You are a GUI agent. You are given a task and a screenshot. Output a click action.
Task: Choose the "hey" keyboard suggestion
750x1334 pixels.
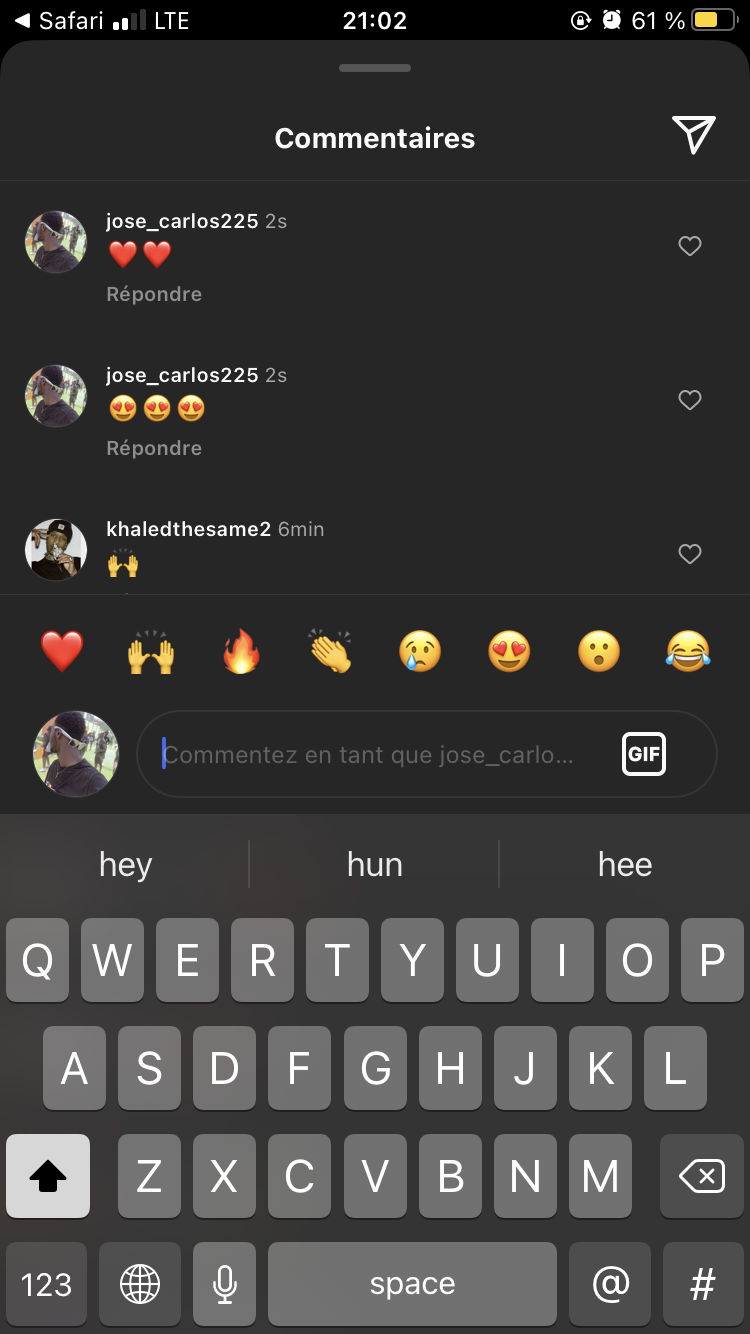tap(125, 864)
